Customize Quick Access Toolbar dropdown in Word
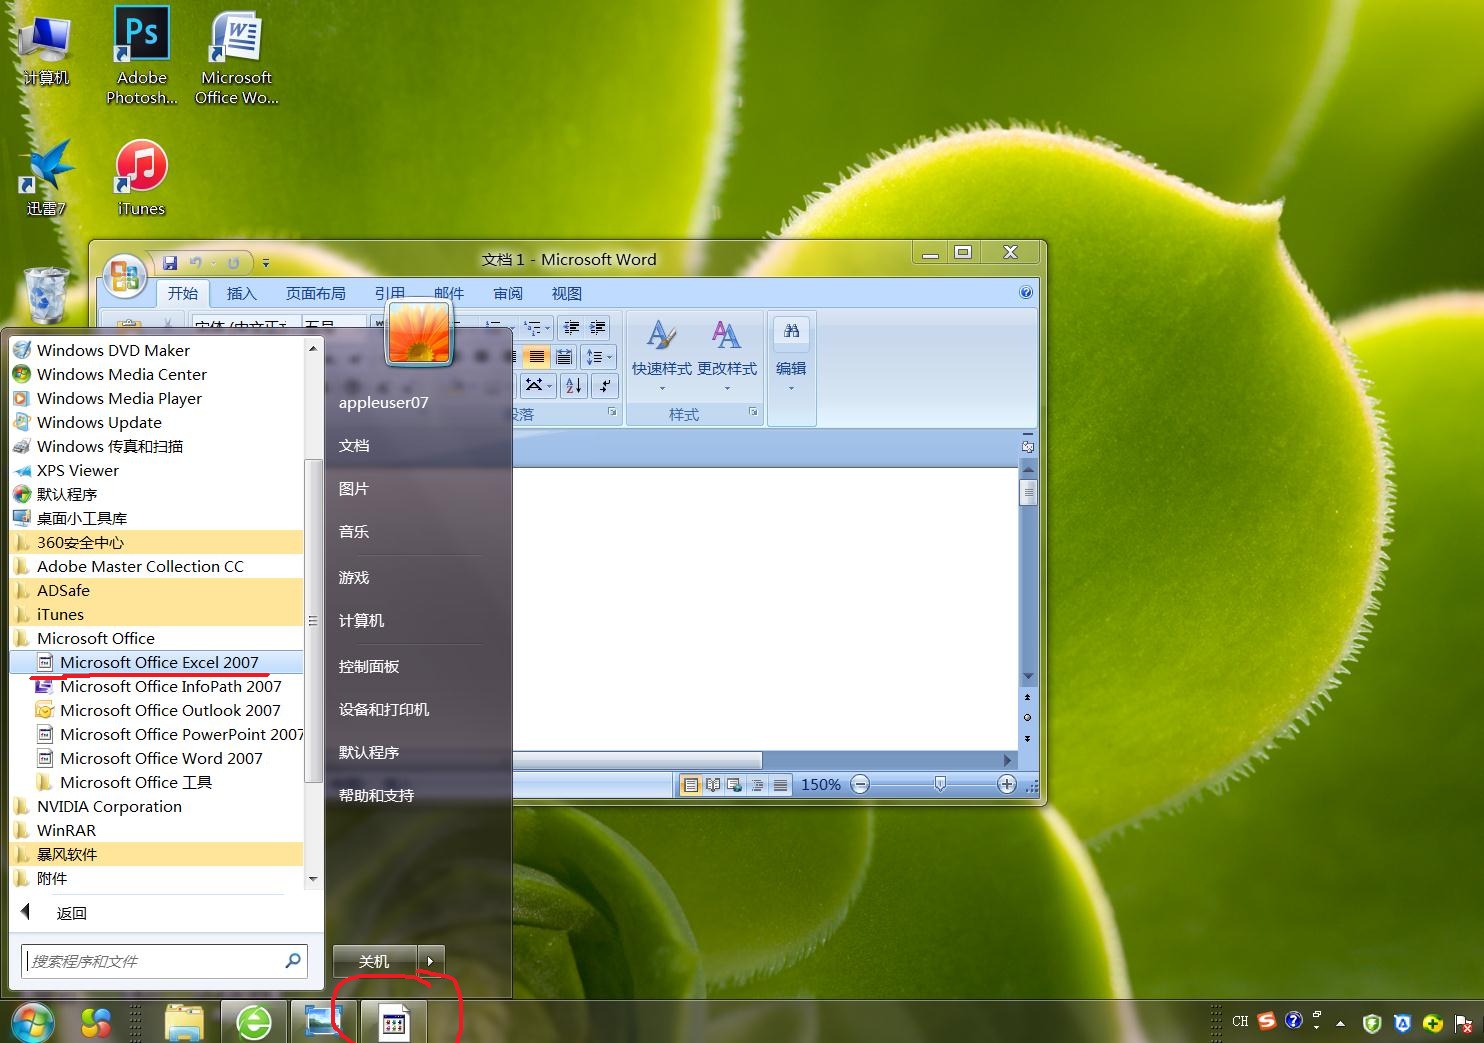This screenshot has height=1043, width=1484. pos(266,263)
